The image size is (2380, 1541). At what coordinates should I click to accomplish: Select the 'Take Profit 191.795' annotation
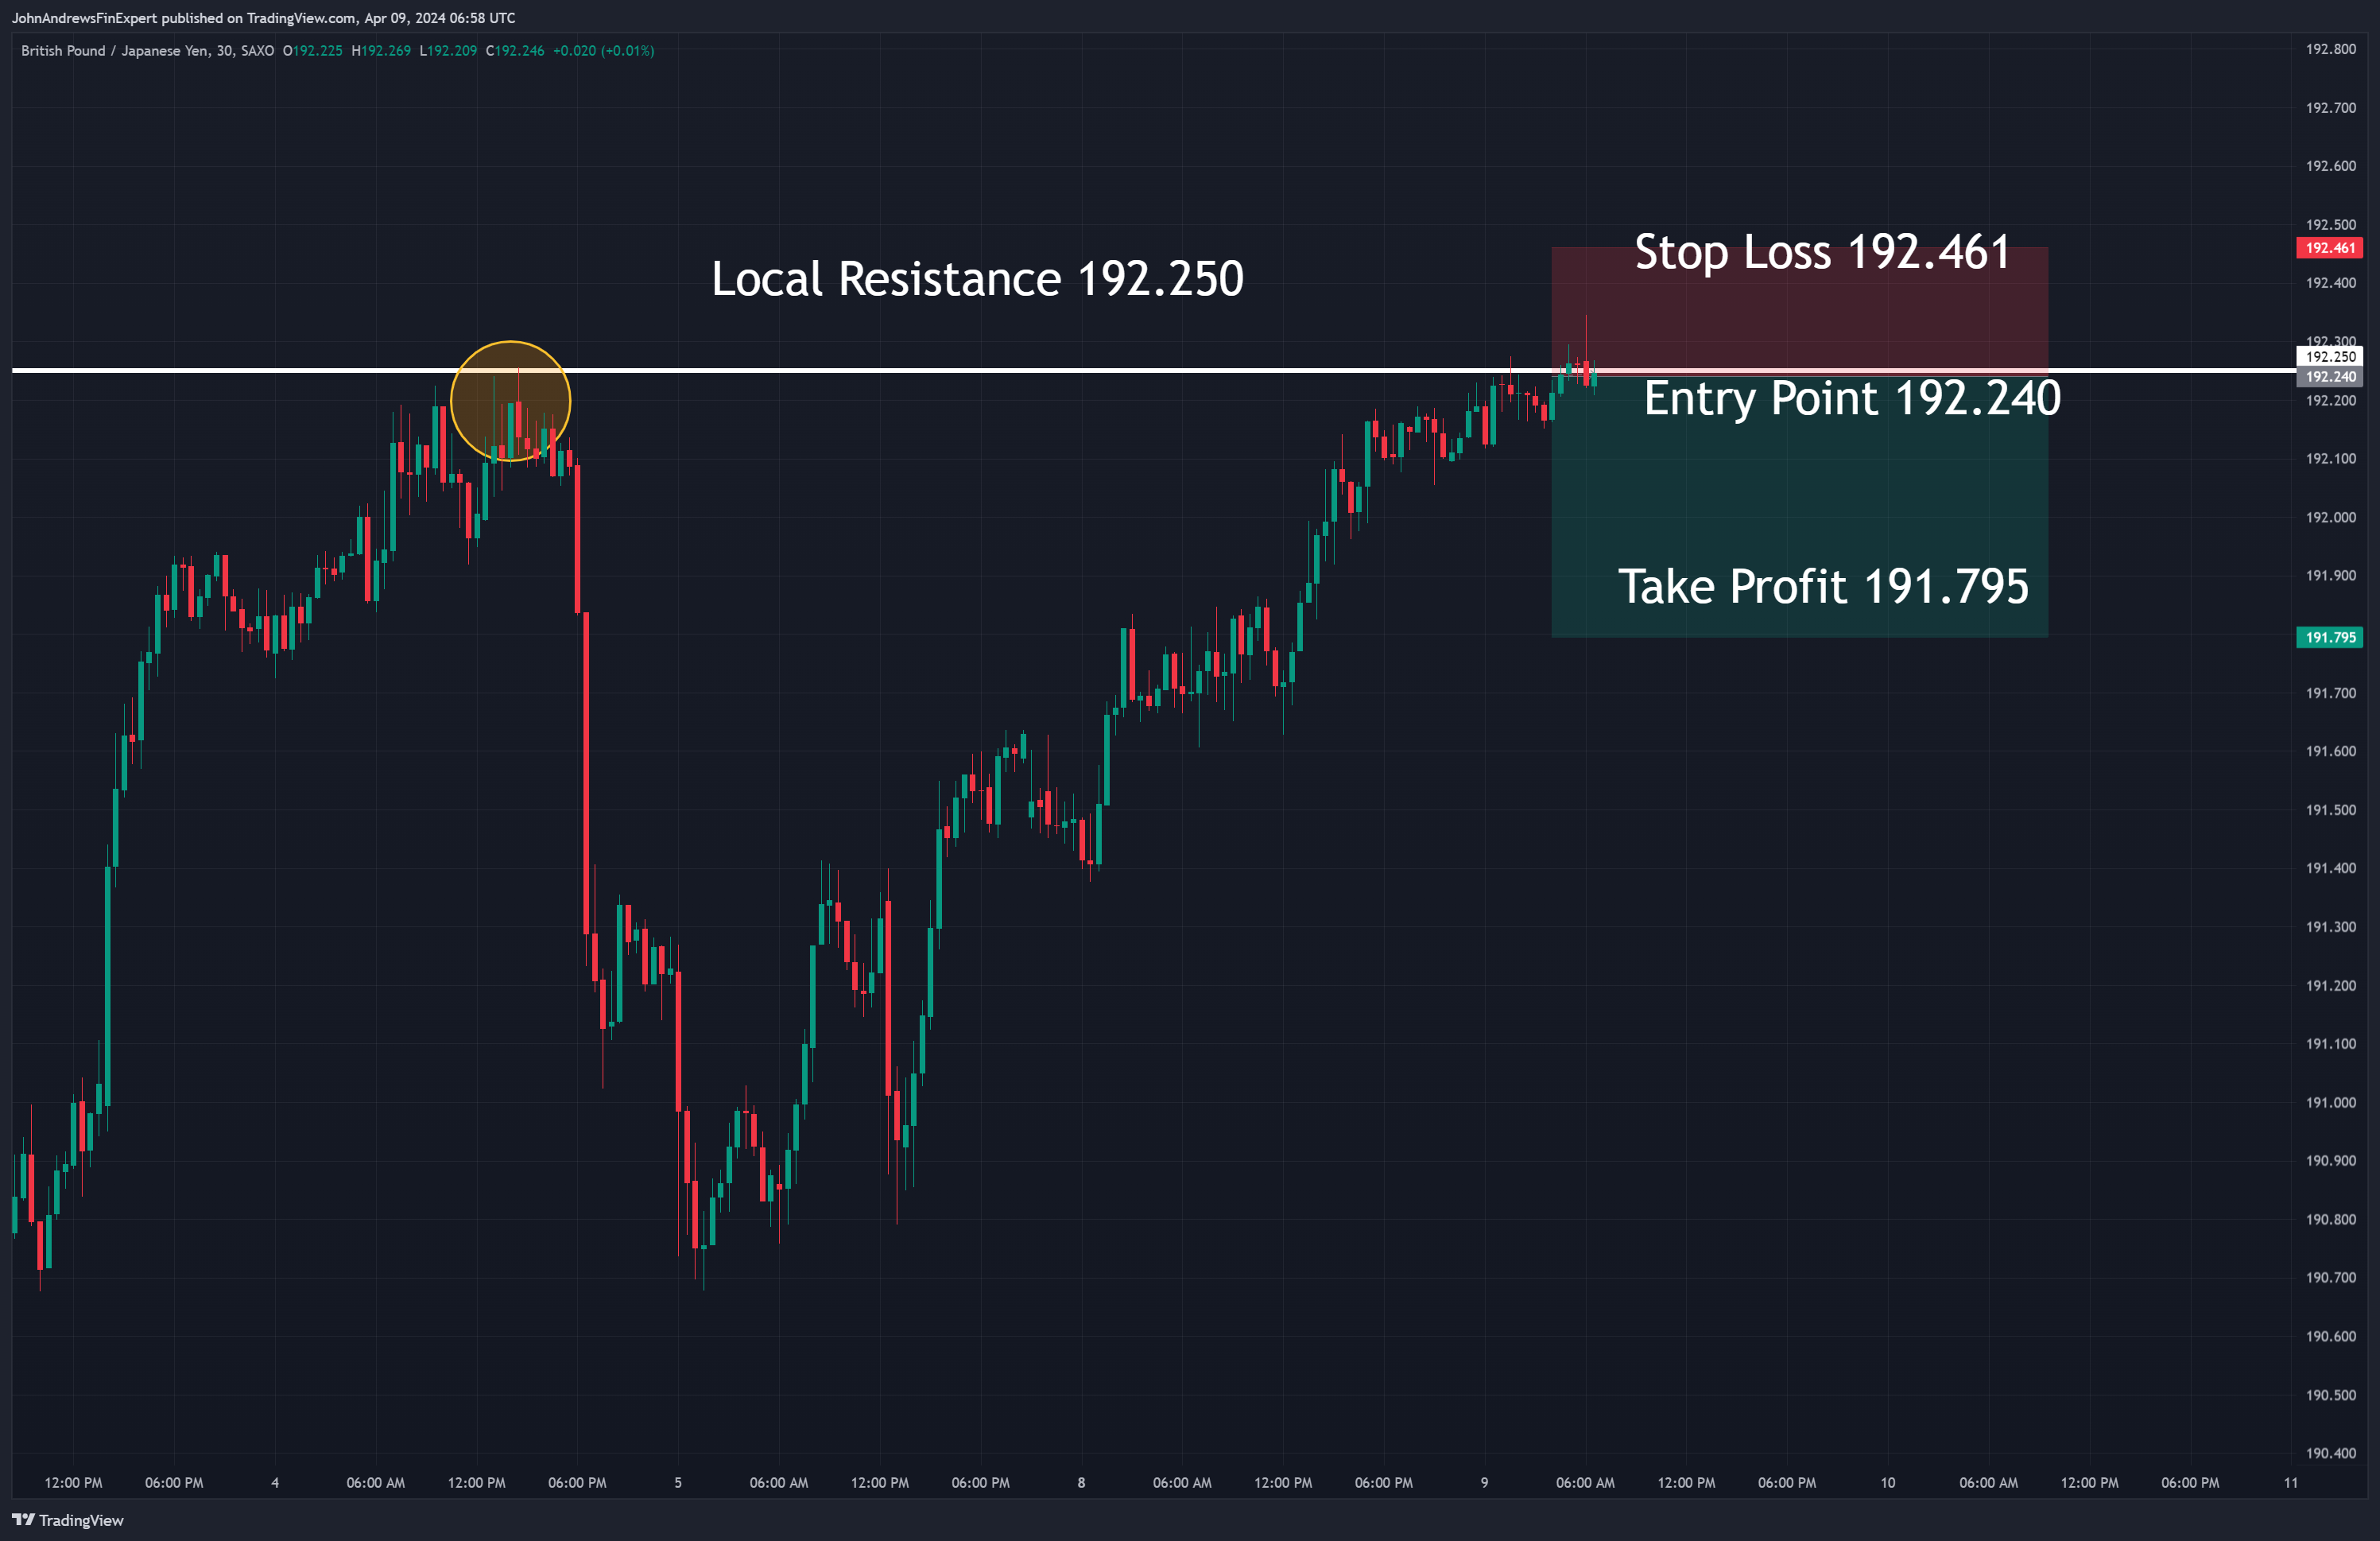[1823, 586]
